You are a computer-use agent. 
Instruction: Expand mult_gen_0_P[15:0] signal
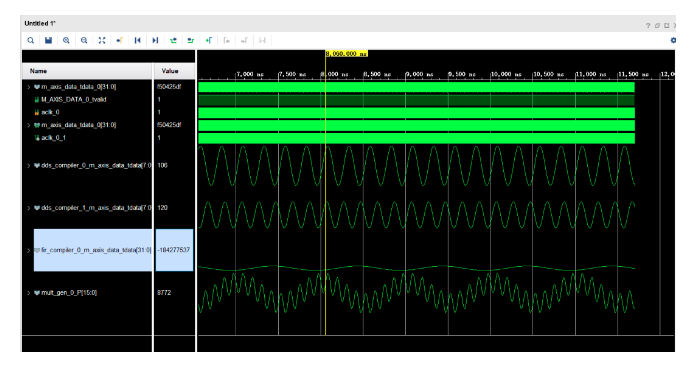(x=29, y=293)
